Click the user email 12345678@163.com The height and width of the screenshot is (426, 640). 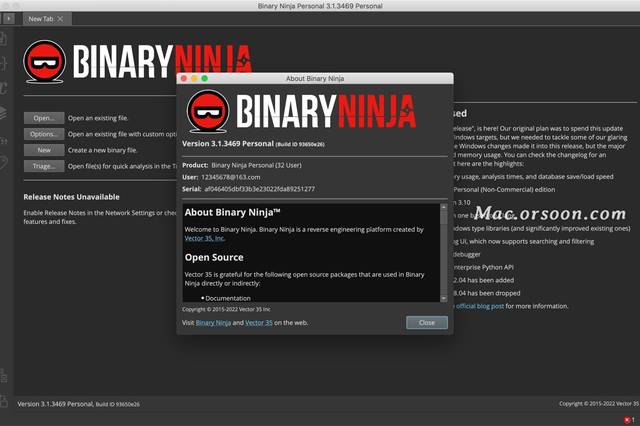[231, 177]
